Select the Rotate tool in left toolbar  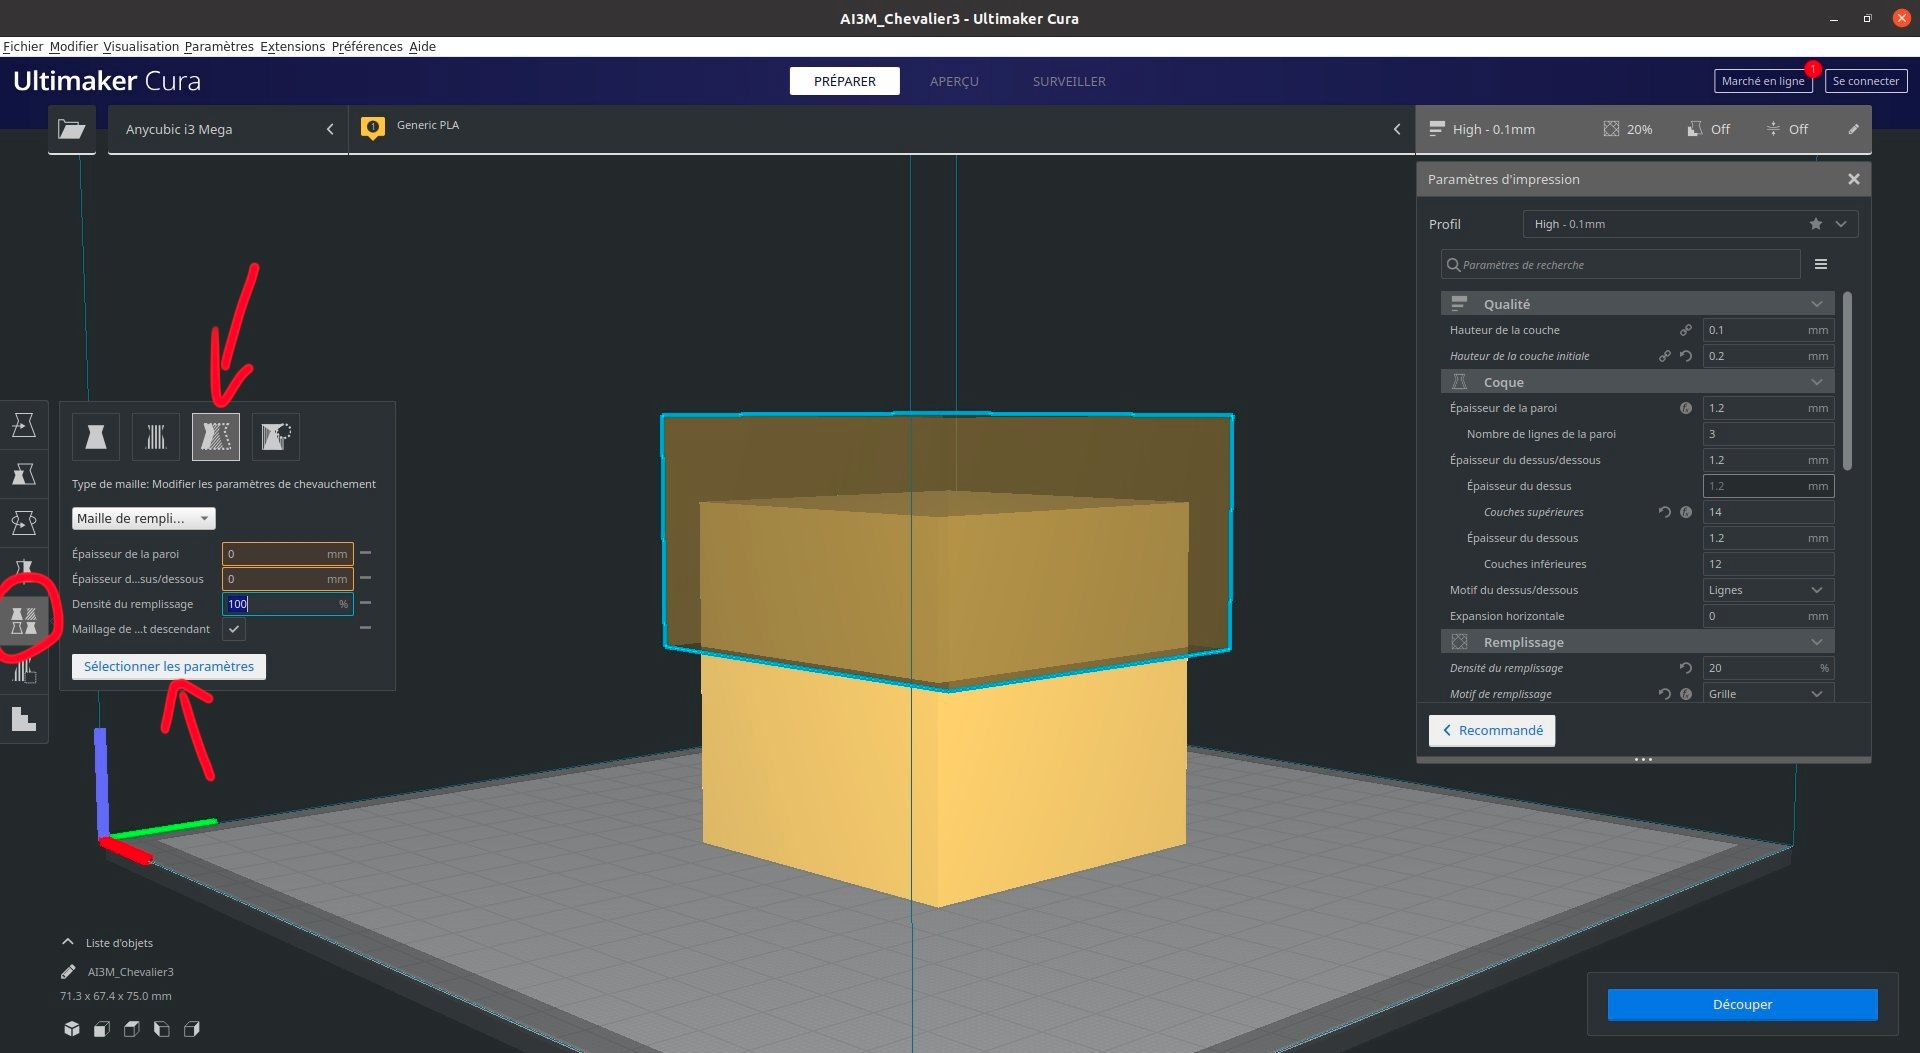(23, 522)
